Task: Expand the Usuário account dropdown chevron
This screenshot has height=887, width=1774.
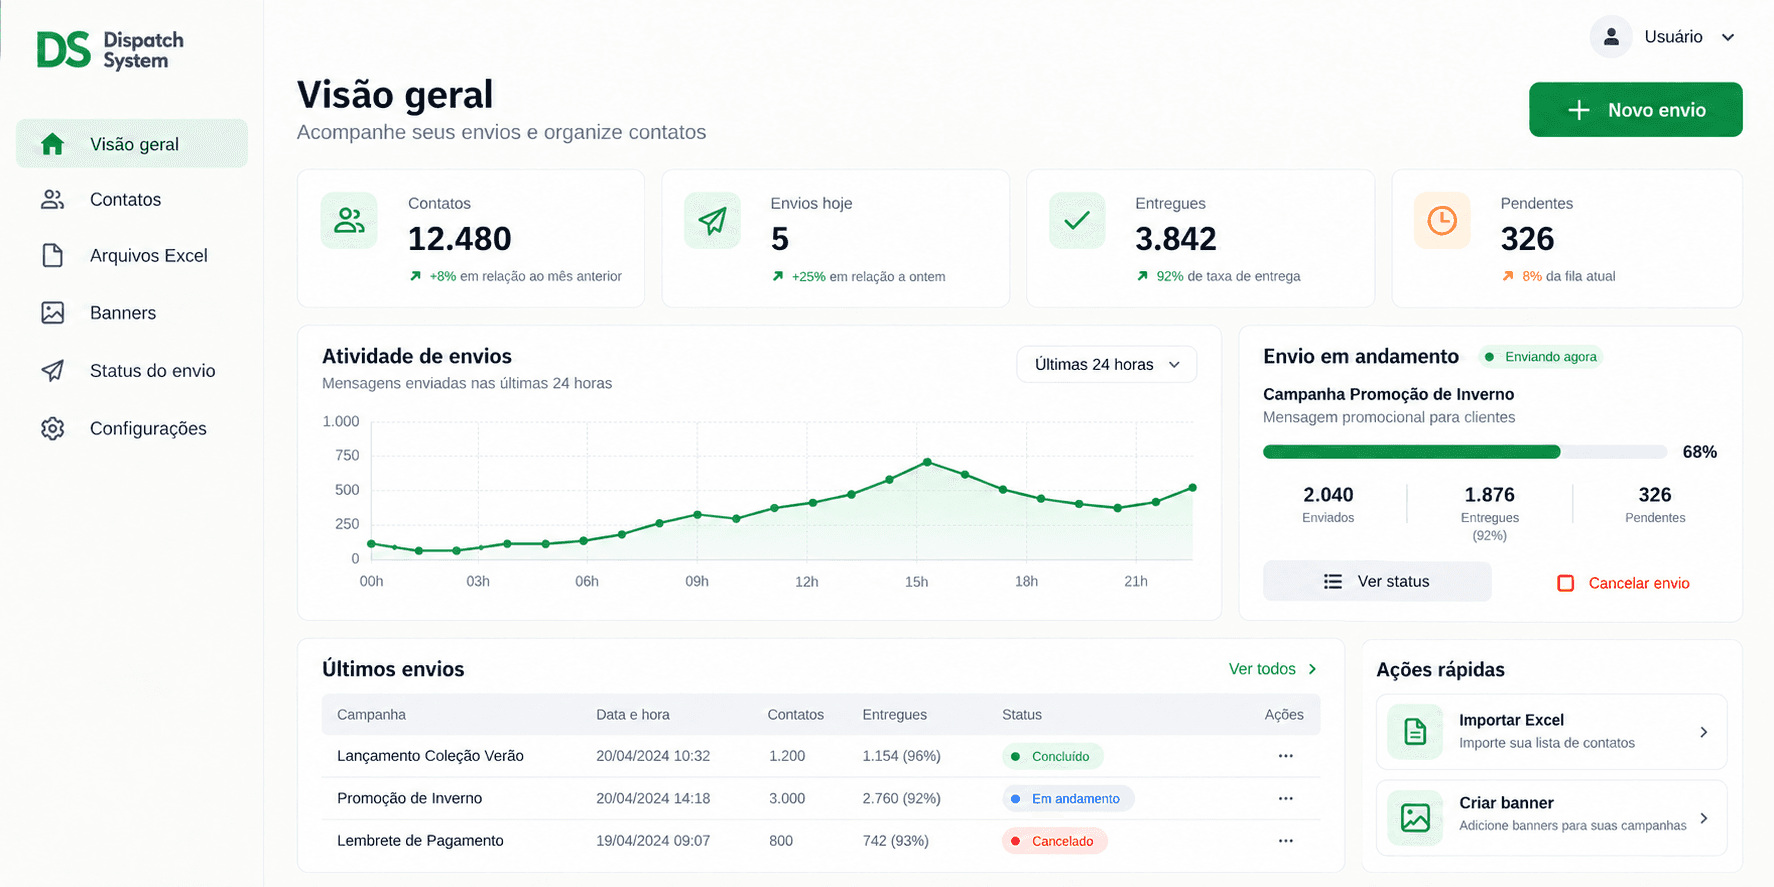Action: tap(1728, 38)
